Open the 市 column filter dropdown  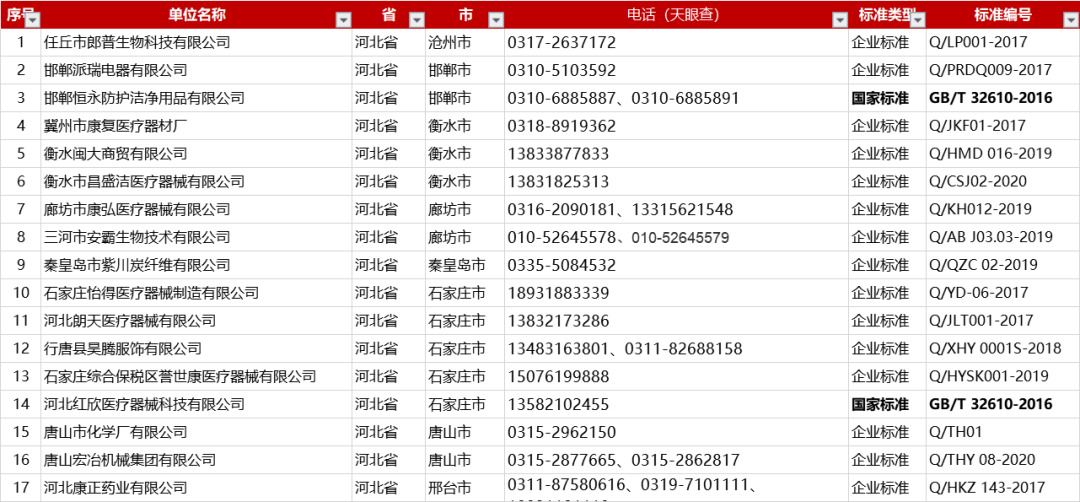click(x=496, y=20)
